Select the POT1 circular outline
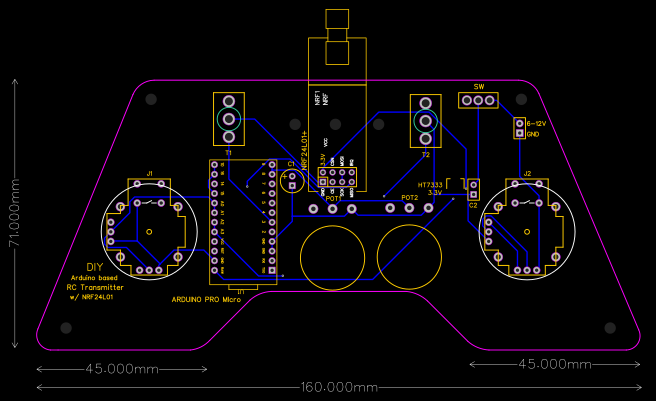The image size is (656, 401). [x=333, y=258]
